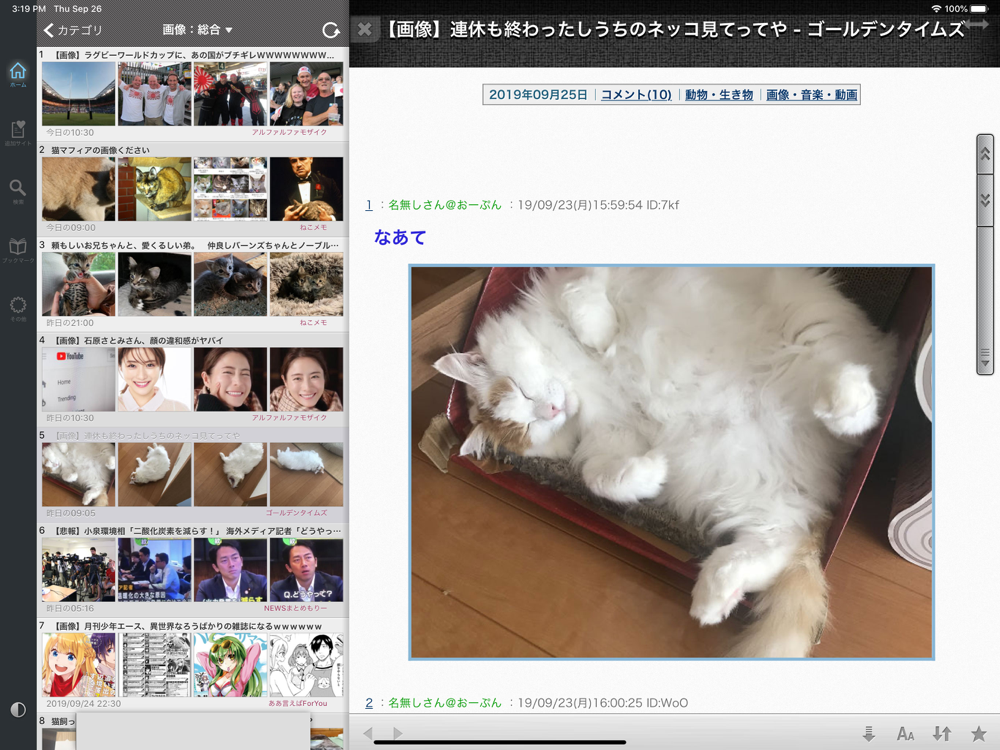Open the コメント(10) link
Image resolution: width=1000 pixels, height=750 pixels.
click(x=636, y=94)
